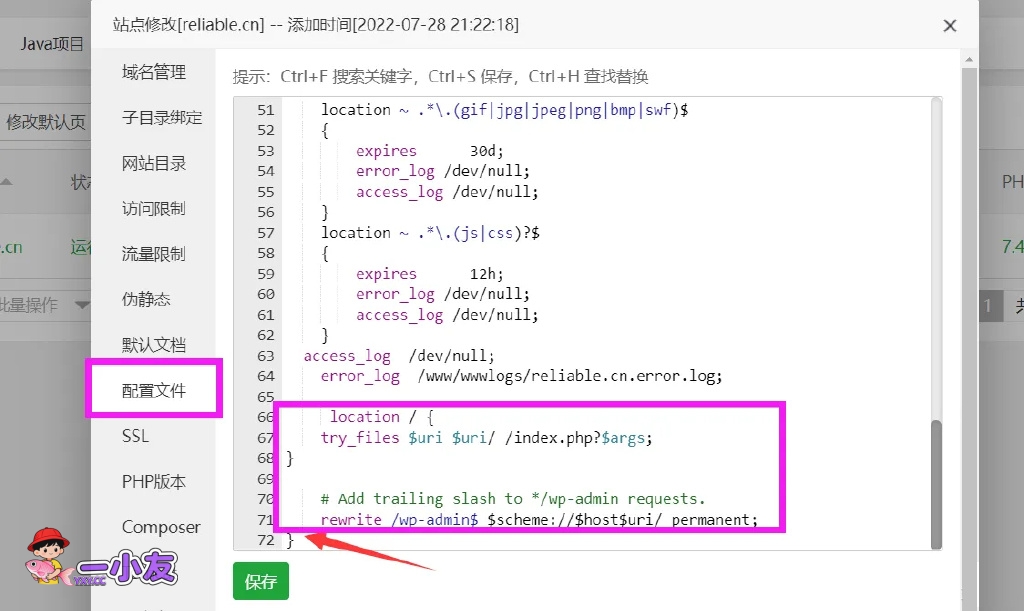Click the green 保存 button
This screenshot has width=1024, height=611.
coord(260,581)
